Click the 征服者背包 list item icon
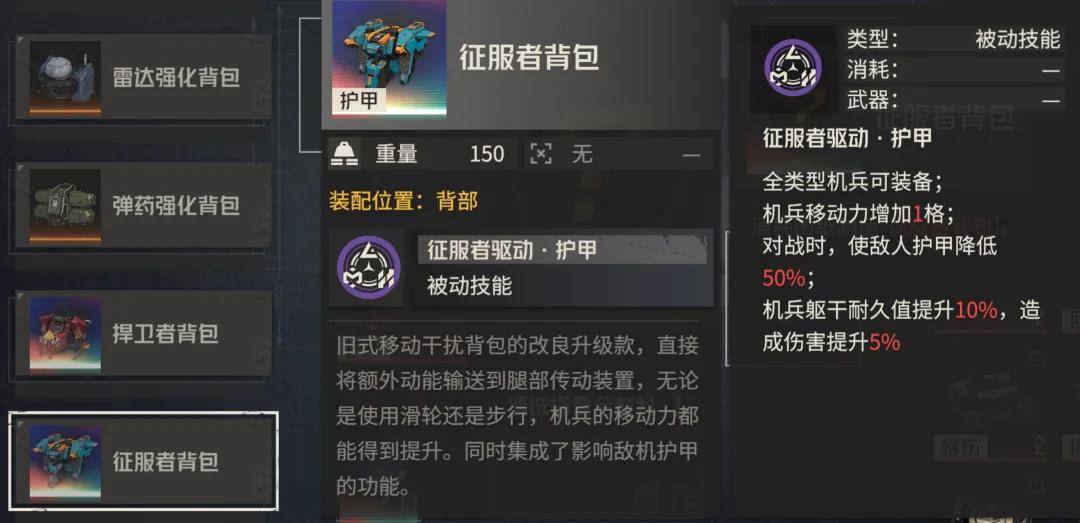The width and height of the screenshot is (1080, 523). coord(65,461)
